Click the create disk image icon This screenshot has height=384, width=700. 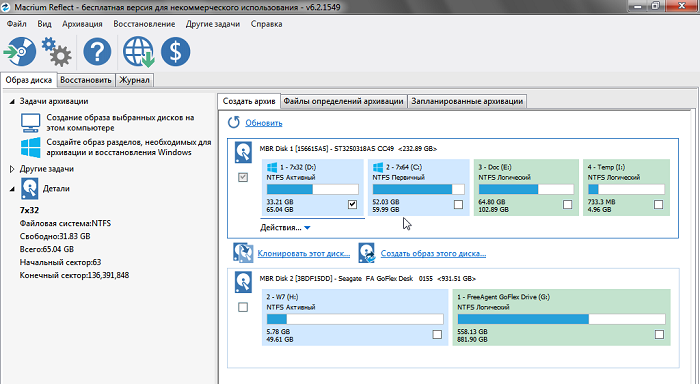367,253
